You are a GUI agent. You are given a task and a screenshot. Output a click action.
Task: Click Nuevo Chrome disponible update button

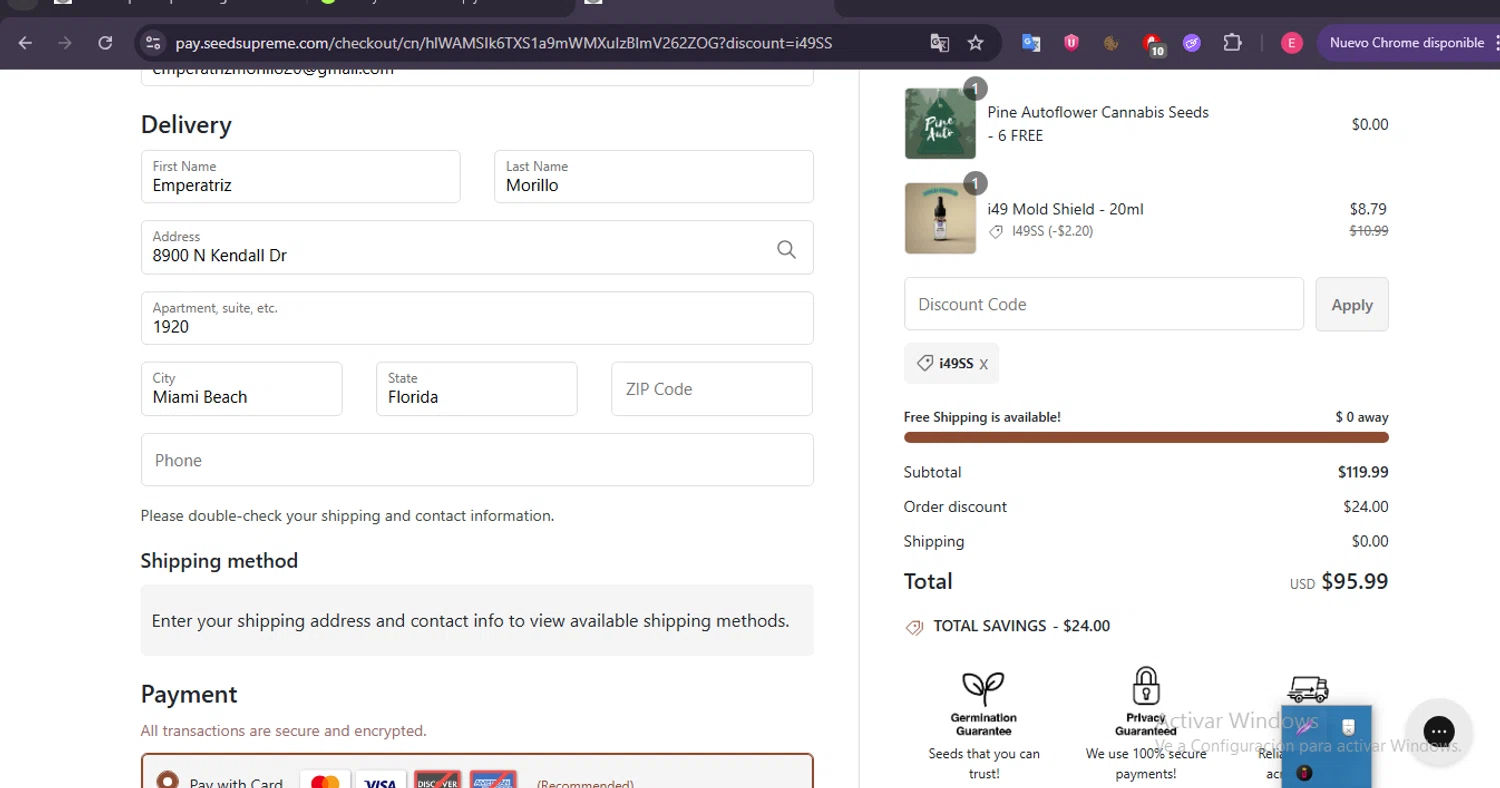coord(1406,43)
